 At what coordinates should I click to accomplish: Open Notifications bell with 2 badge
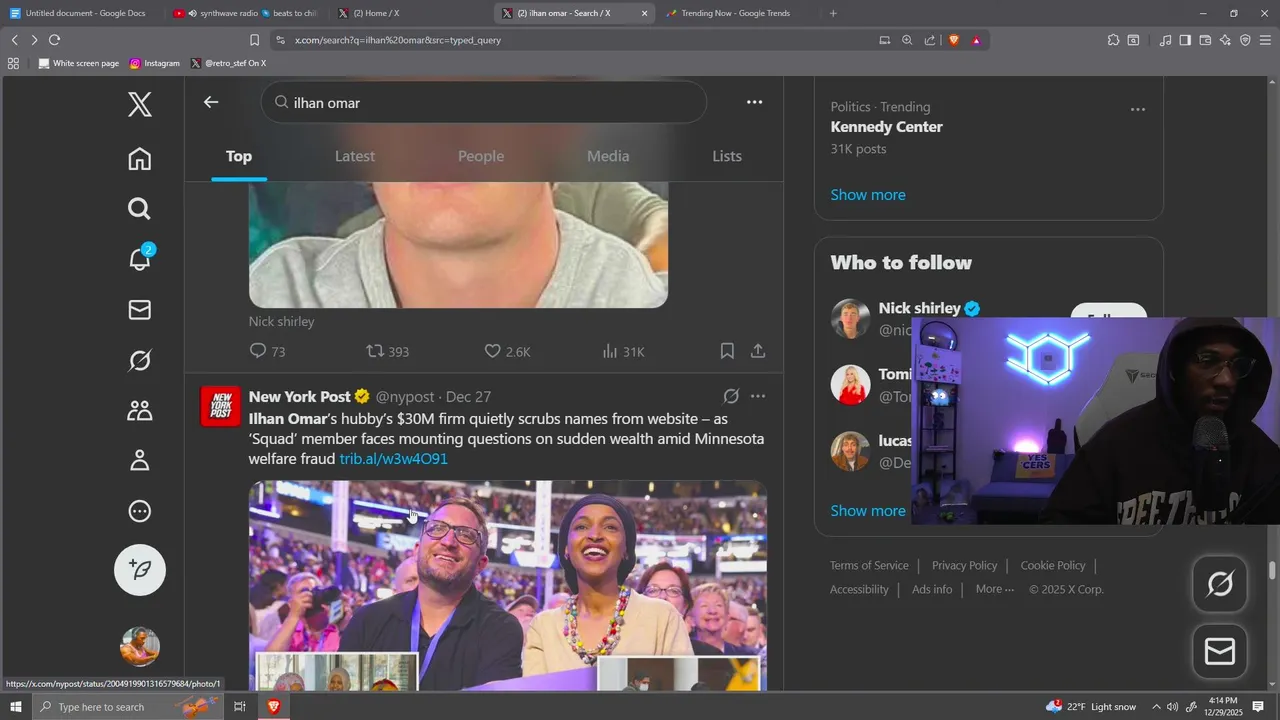pyautogui.click(x=140, y=259)
